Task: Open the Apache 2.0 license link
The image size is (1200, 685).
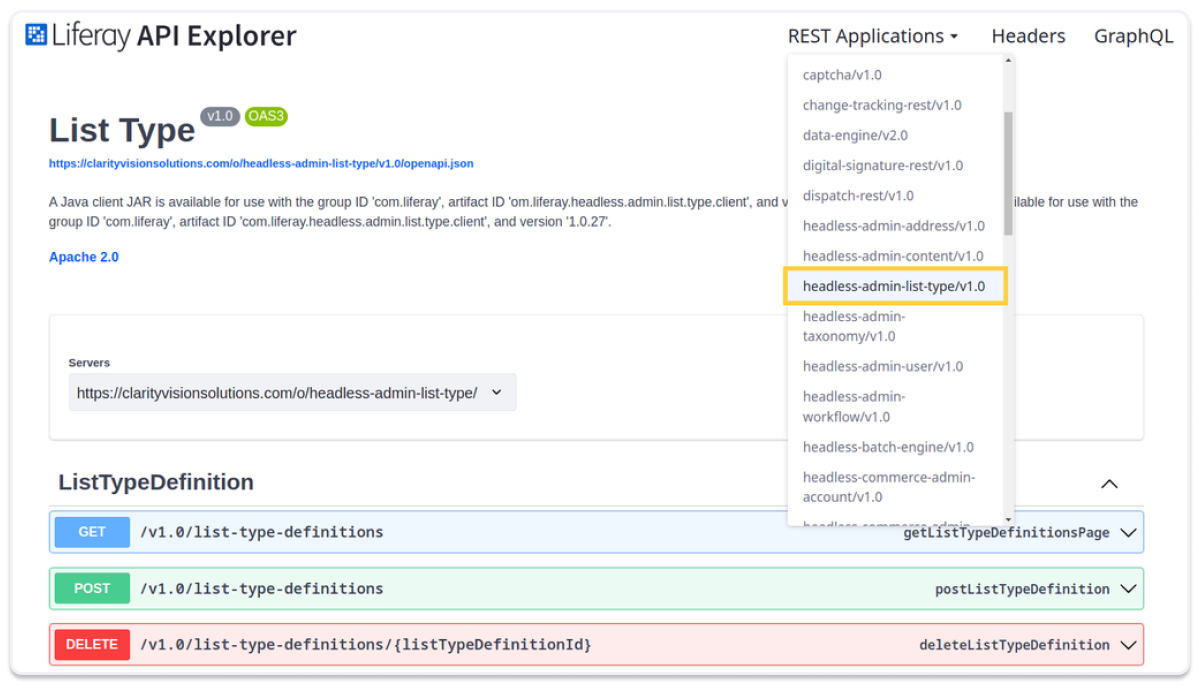Action: (84, 257)
